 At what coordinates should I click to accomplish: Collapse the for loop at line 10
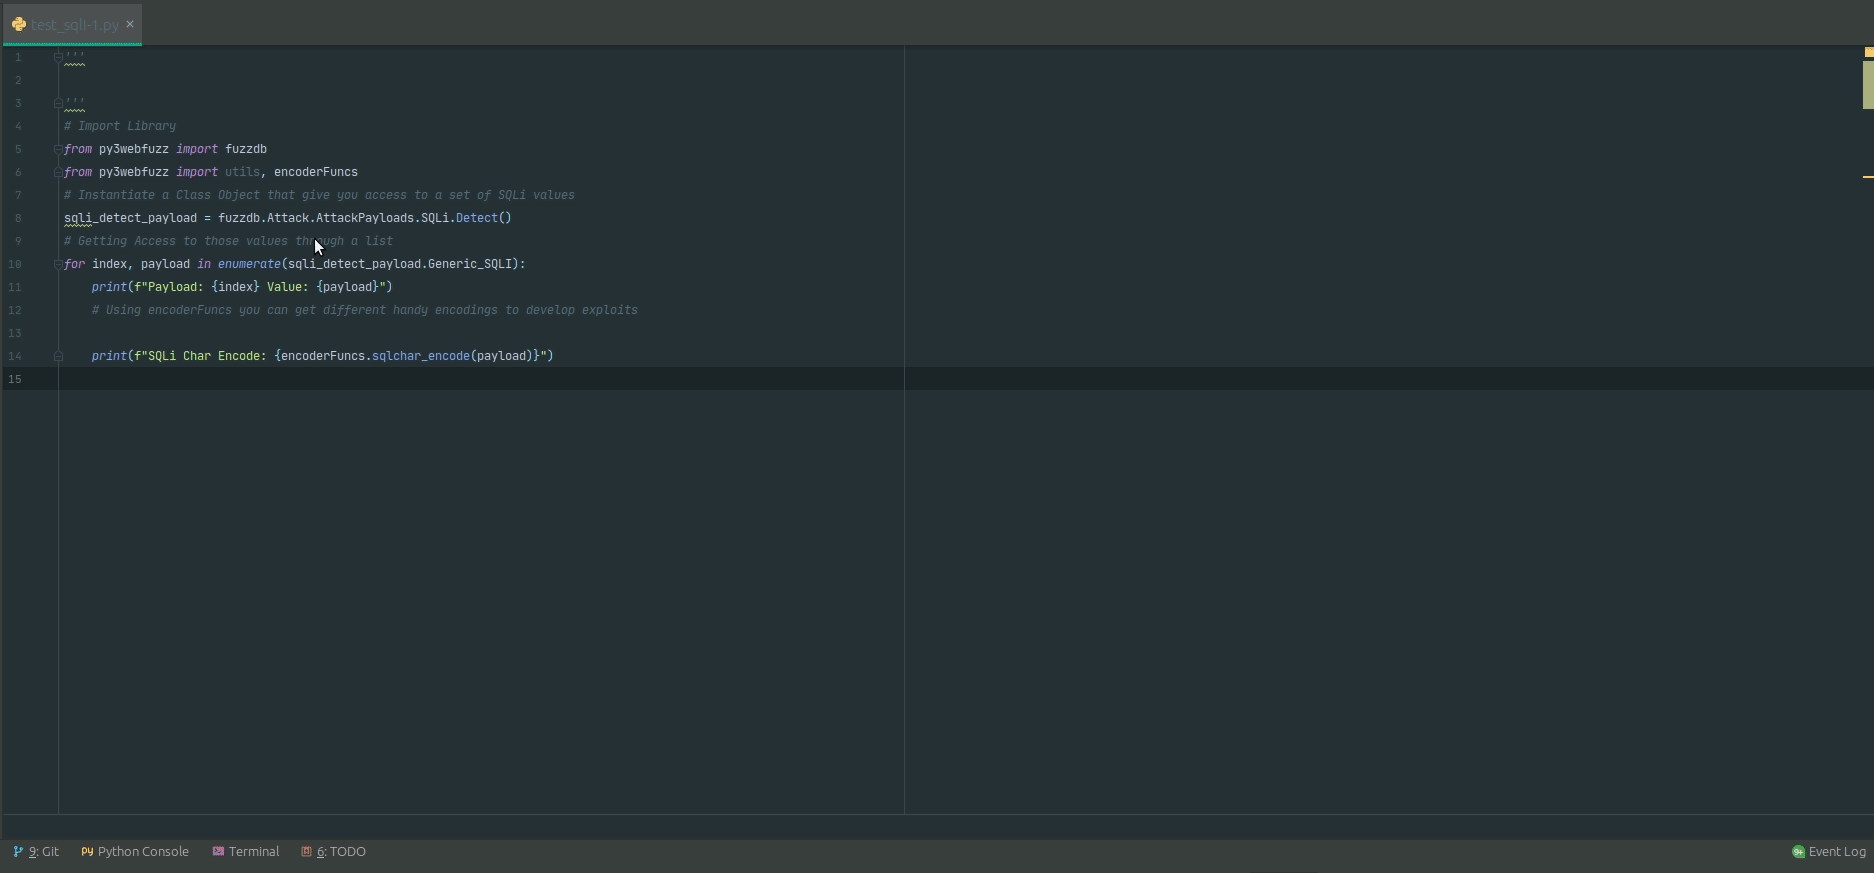coord(58,264)
